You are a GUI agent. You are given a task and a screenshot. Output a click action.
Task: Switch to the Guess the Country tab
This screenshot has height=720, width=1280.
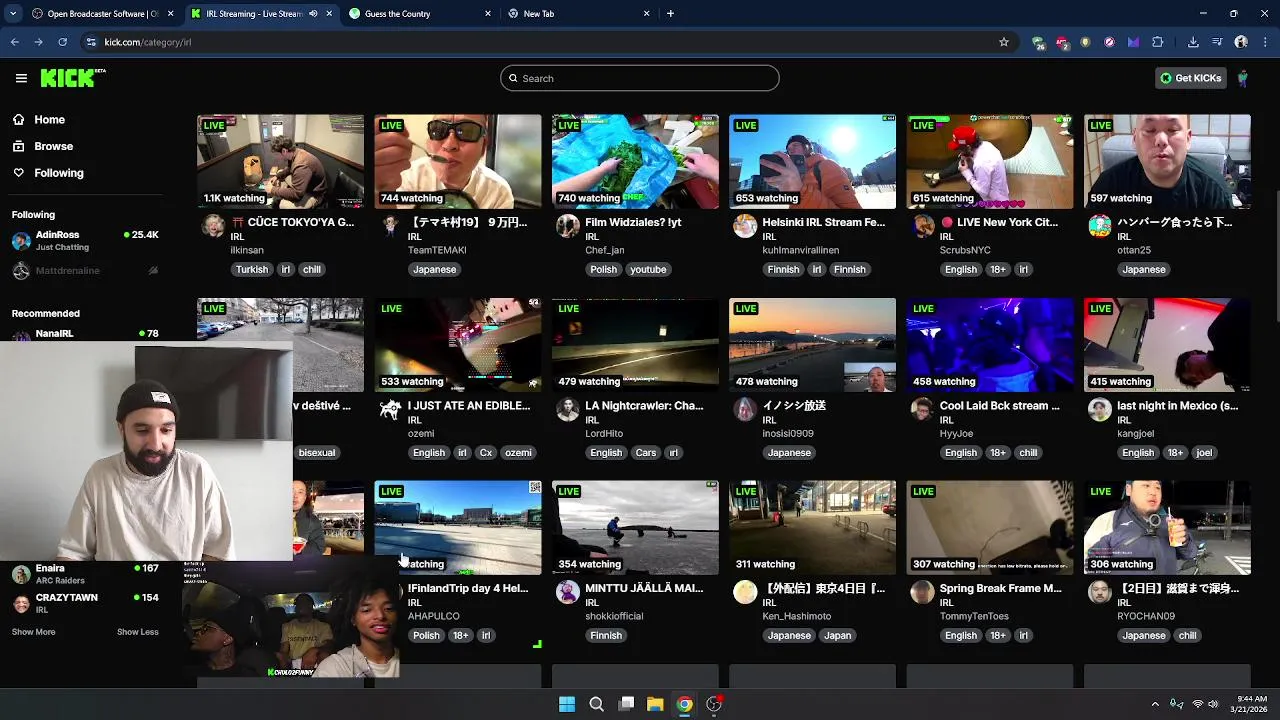(x=419, y=14)
